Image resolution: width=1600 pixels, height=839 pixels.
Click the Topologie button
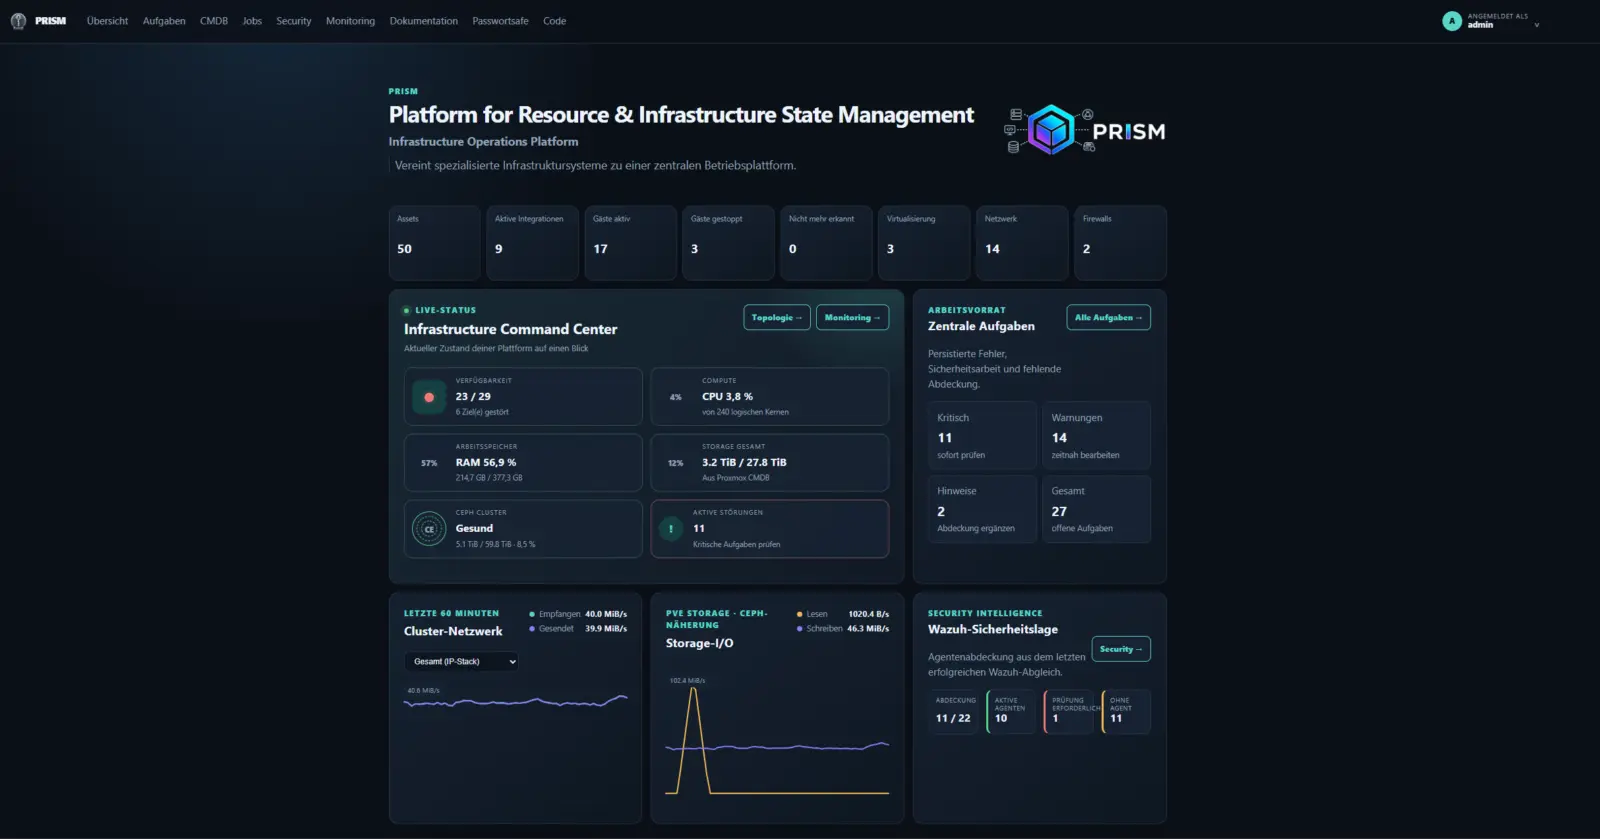777,318
